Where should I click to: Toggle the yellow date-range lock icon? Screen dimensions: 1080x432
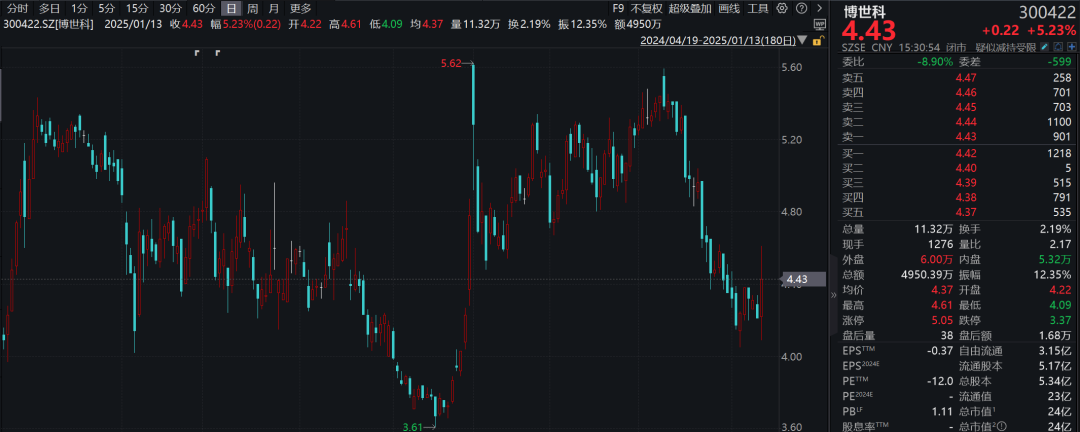coord(818,41)
